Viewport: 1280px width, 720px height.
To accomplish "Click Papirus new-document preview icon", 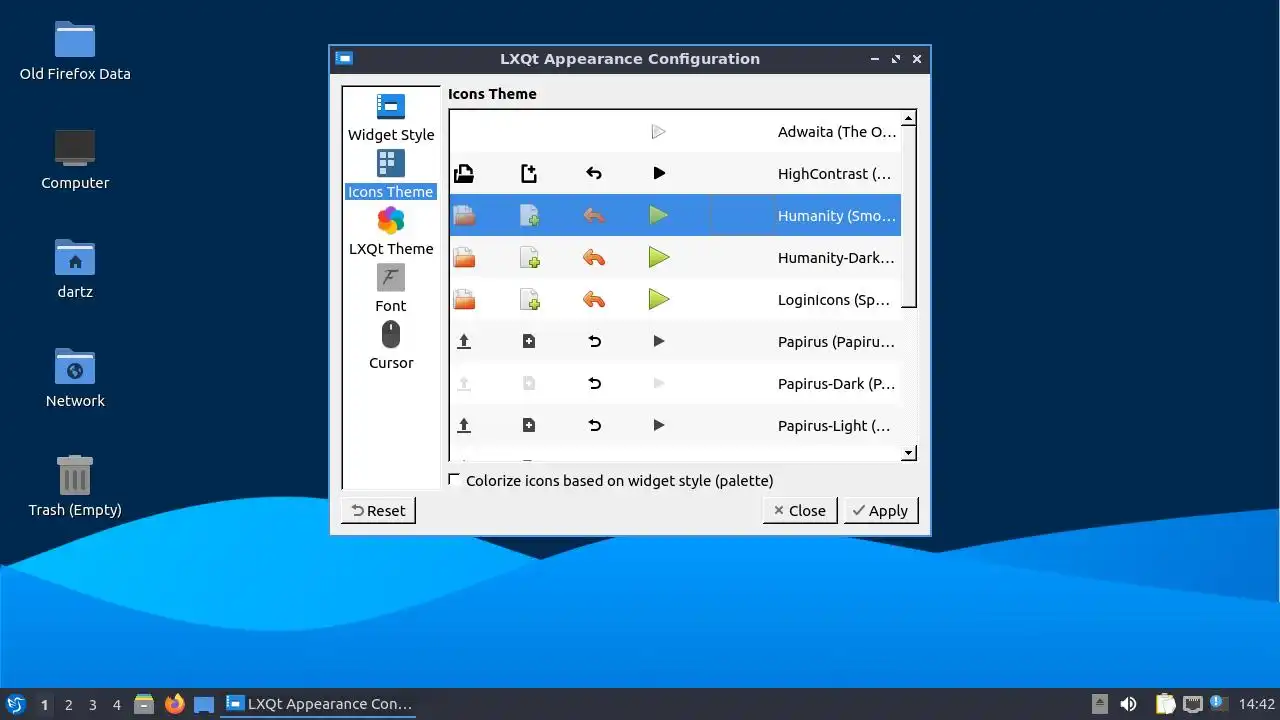I will point(529,342).
